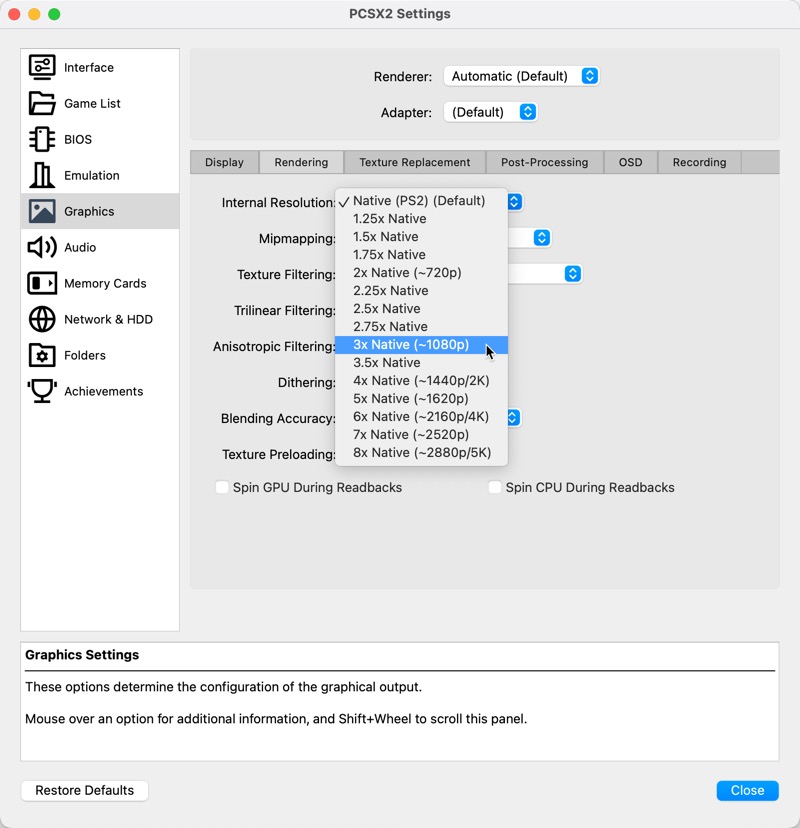Click the Restore Defaults button
The height and width of the screenshot is (828, 800).
[x=84, y=790]
